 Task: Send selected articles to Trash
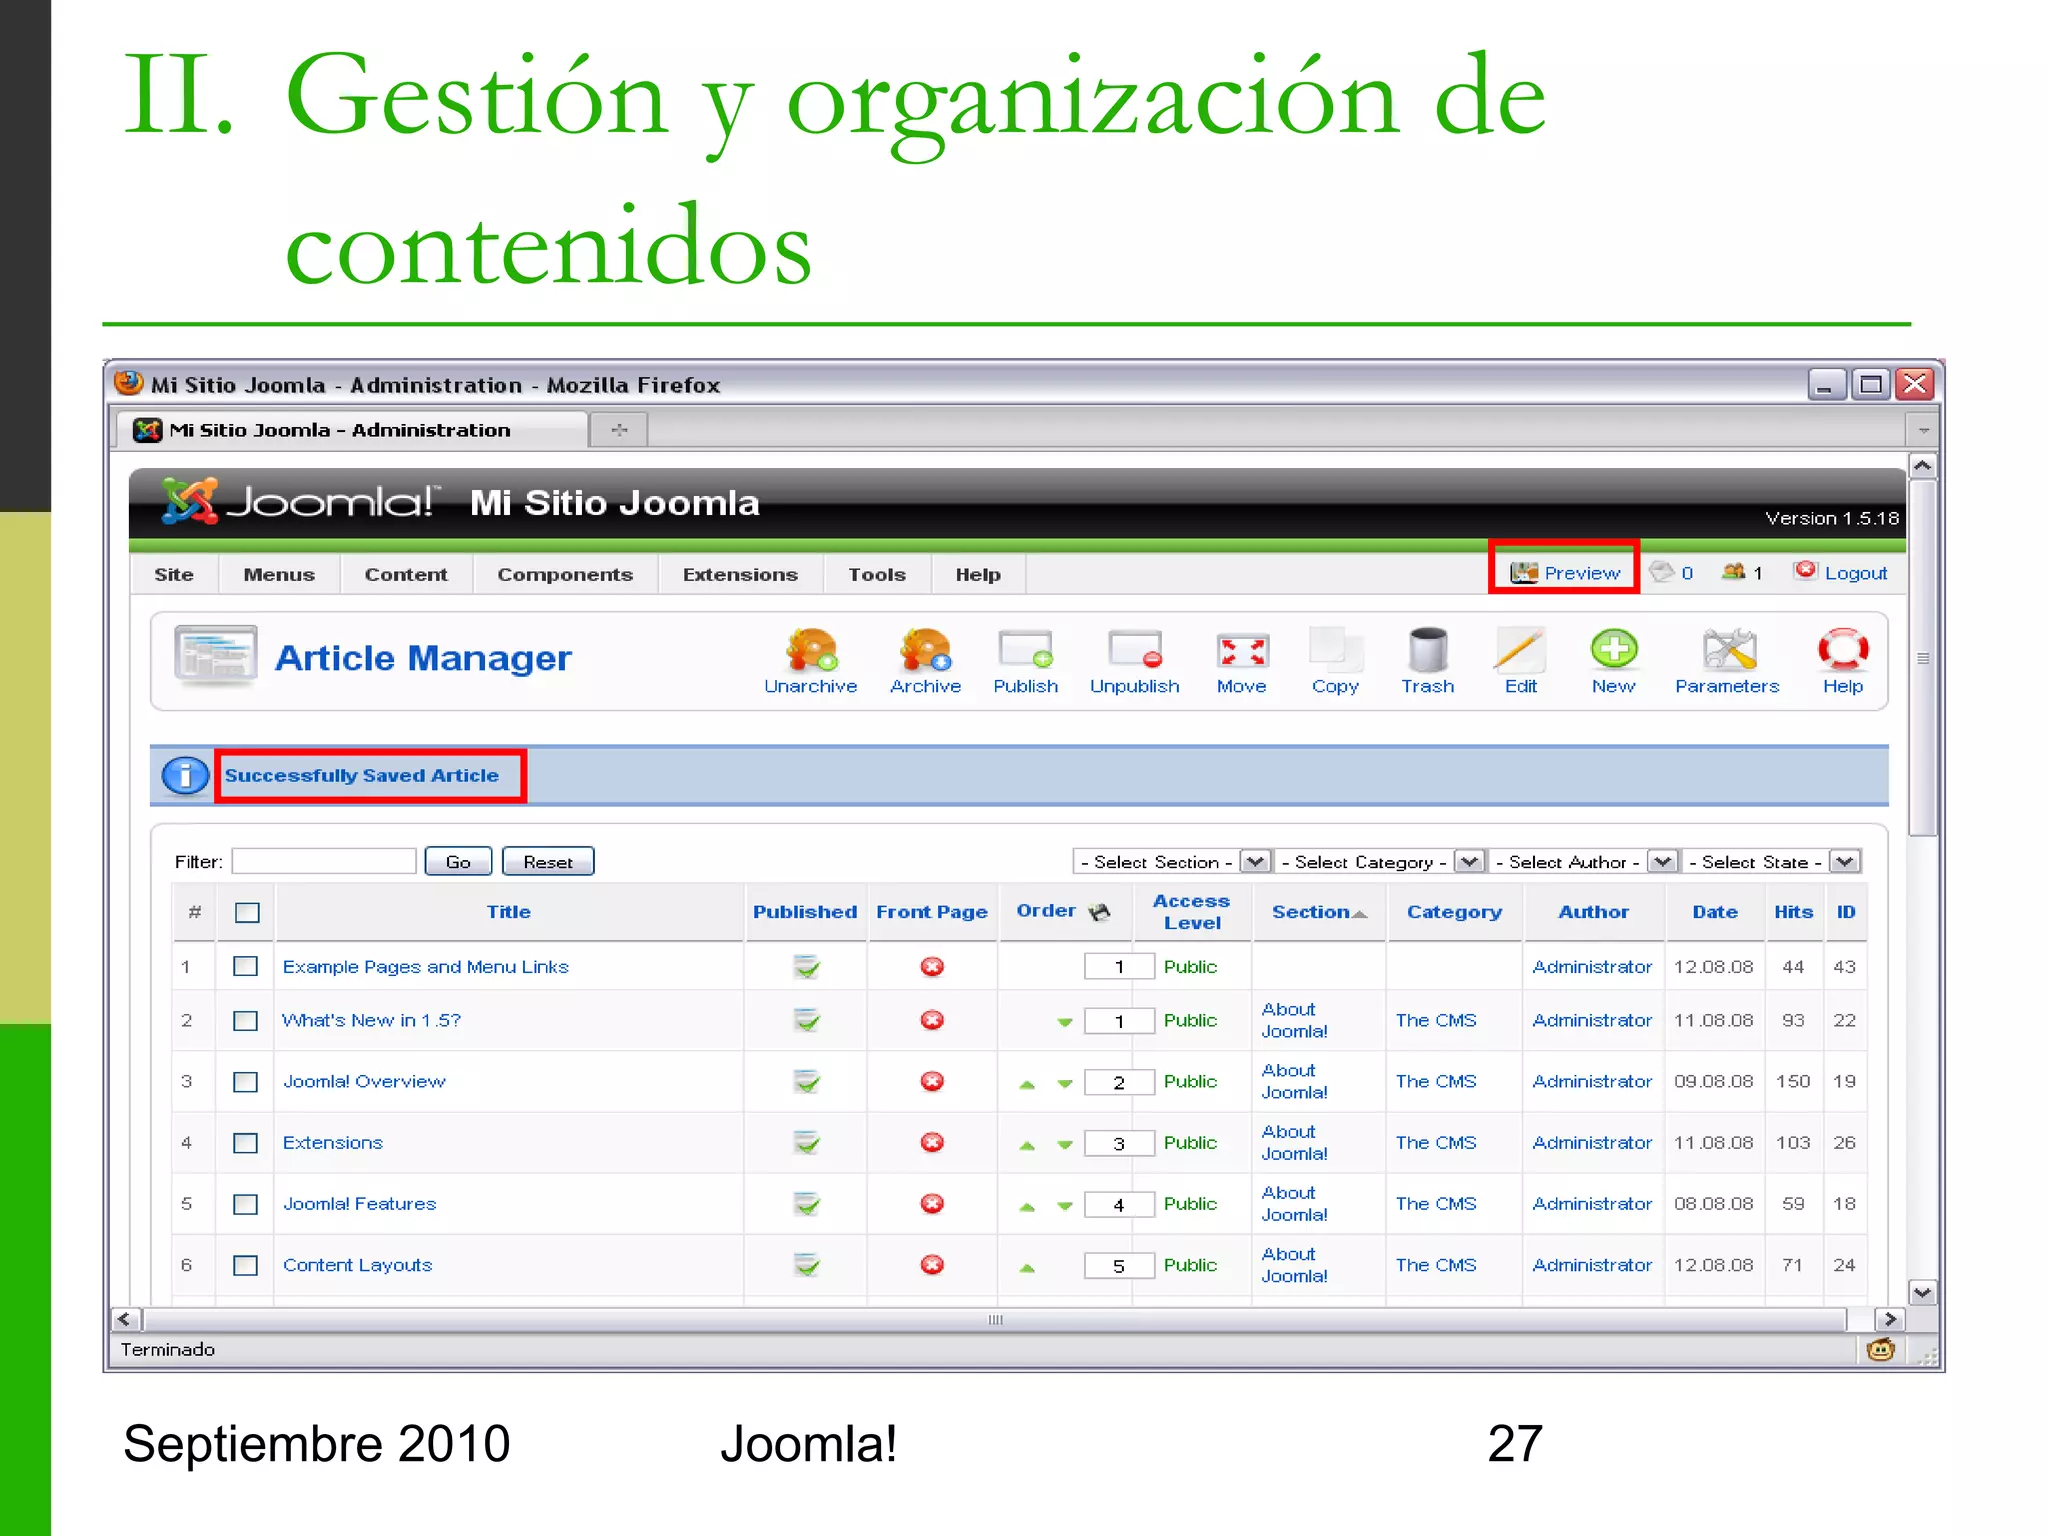pyautogui.click(x=1427, y=651)
